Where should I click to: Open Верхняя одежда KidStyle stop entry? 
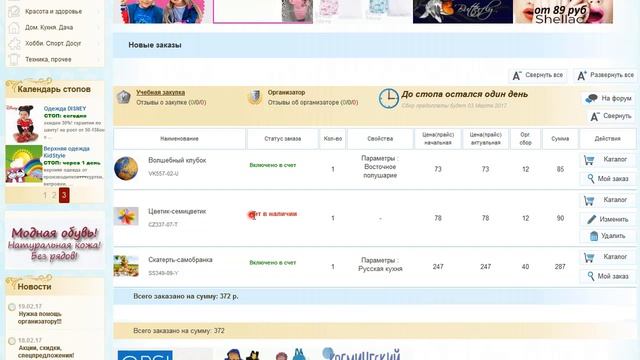(x=67, y=152)
